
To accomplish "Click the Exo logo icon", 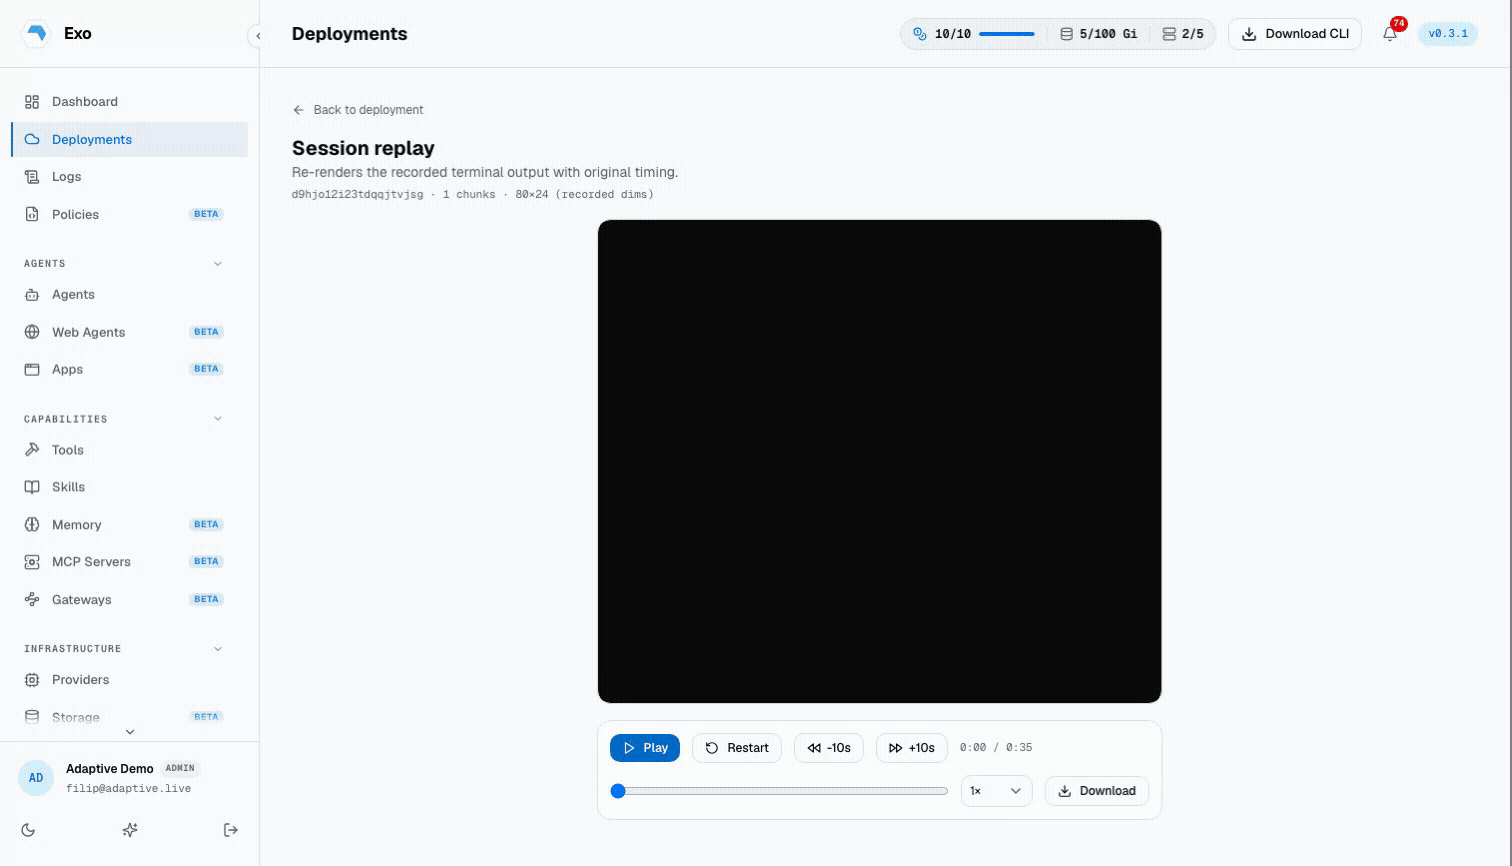I will click(37, 33).
